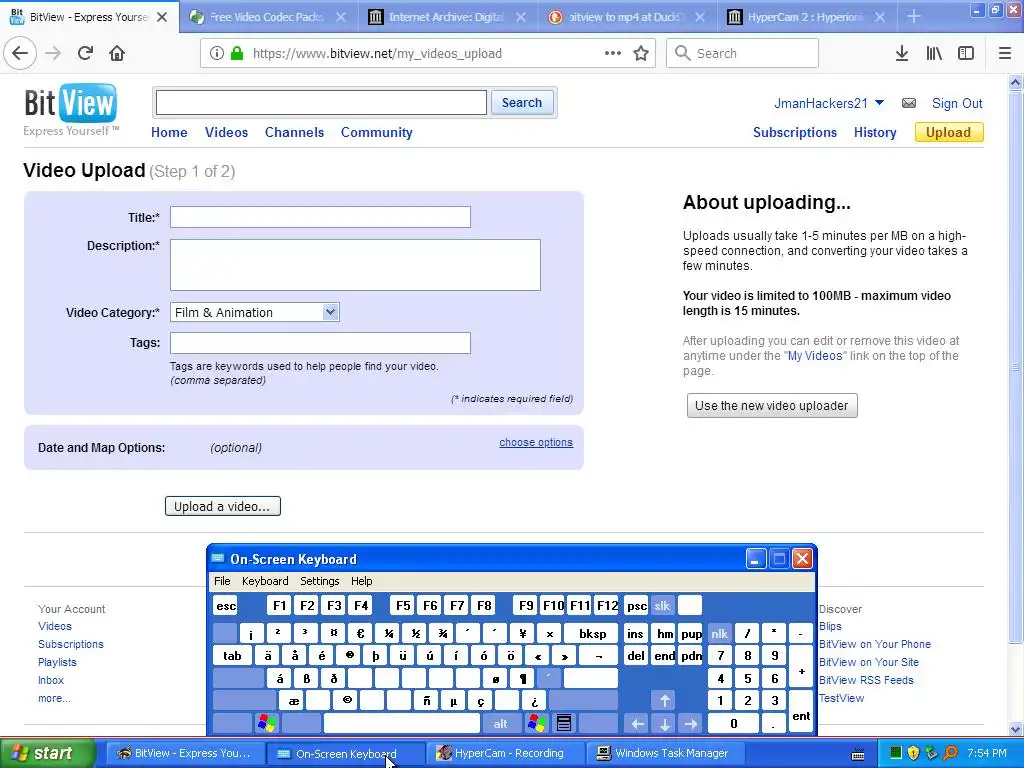This screenshot has height=768, width=1024.
Task: Open the Firefox home page icon
Action: (117, 53)
